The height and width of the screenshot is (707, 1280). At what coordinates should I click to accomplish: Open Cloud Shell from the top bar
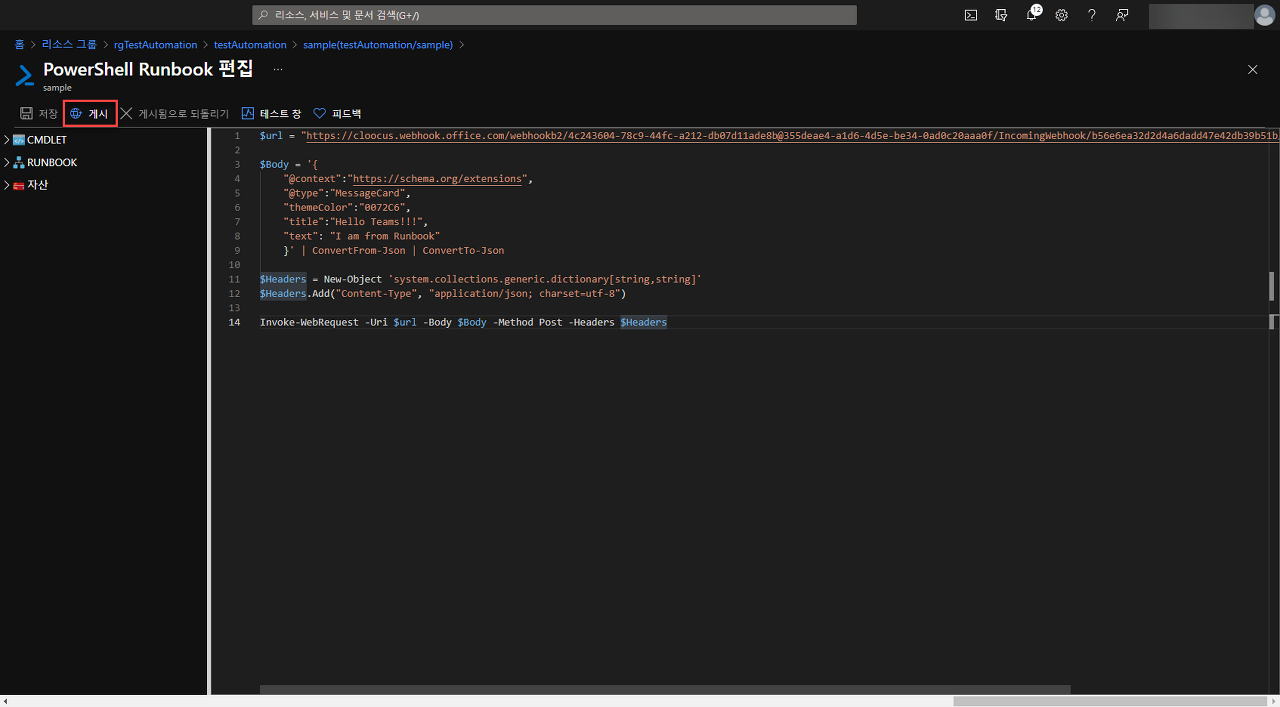(x=971, y=15)
